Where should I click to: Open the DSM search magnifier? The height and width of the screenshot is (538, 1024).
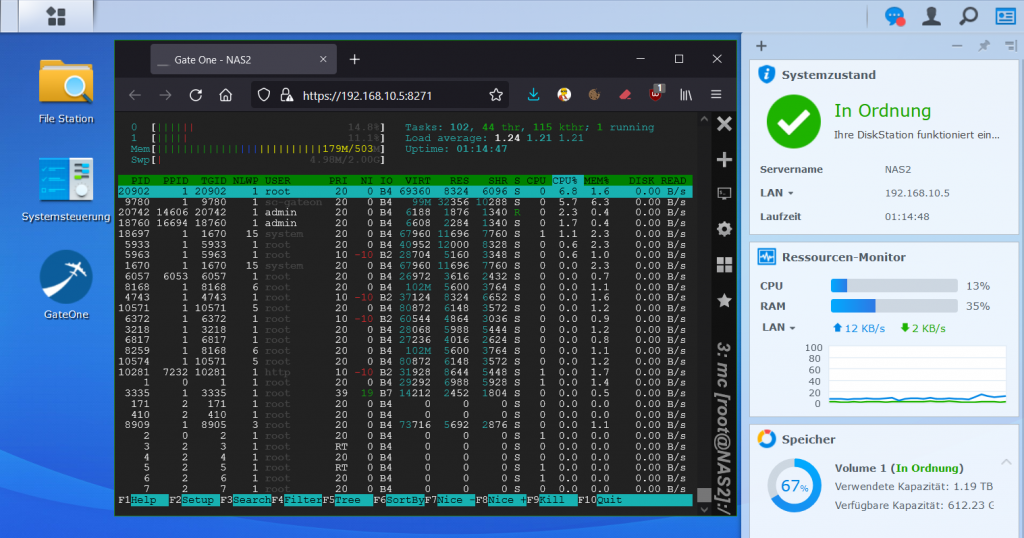click(x=968, y=16)
